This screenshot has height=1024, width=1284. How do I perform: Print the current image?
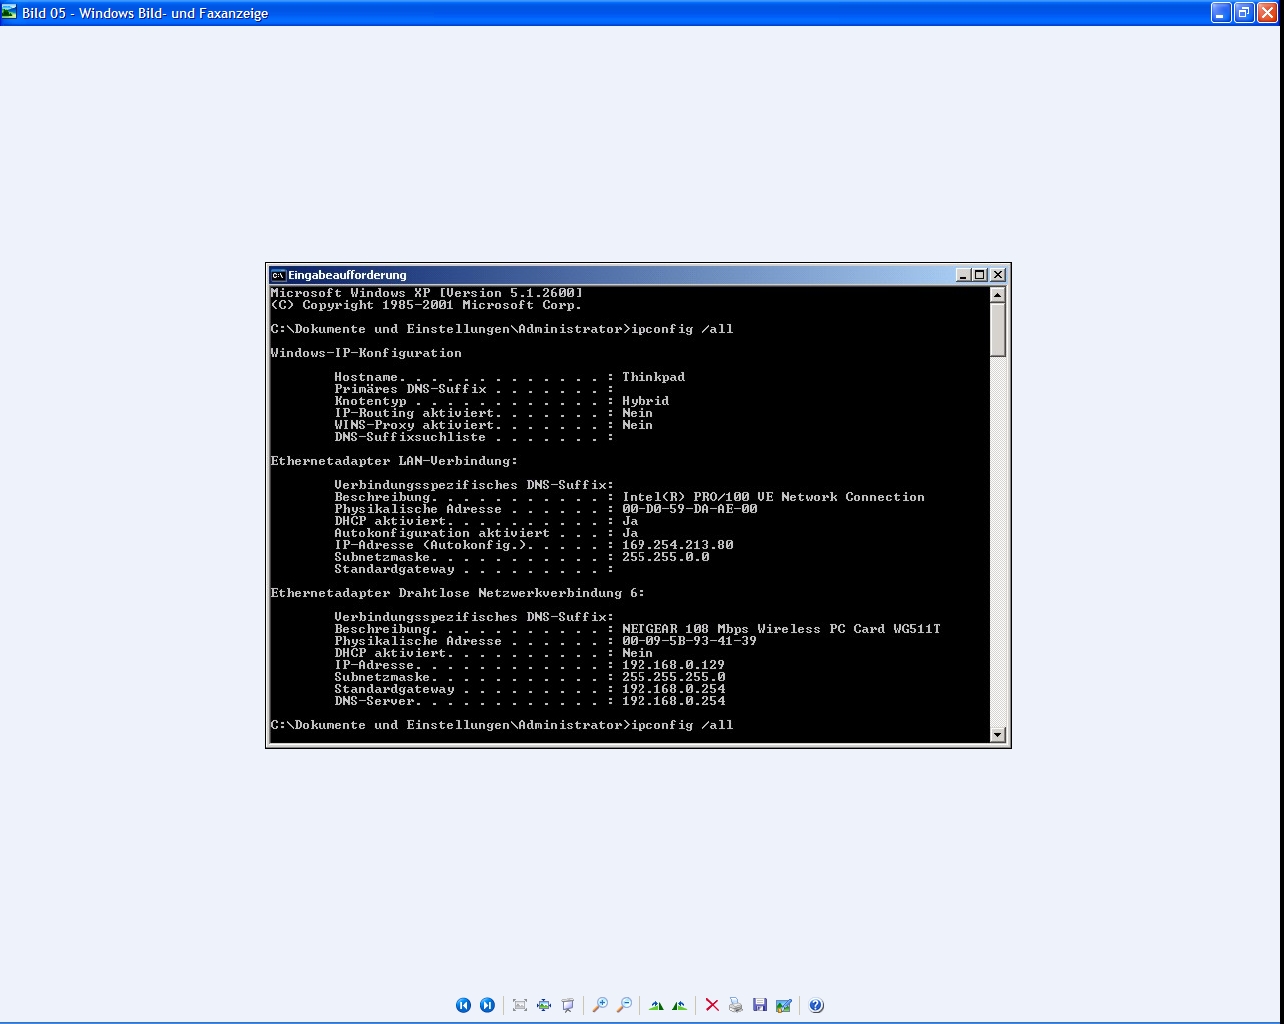736,1005
